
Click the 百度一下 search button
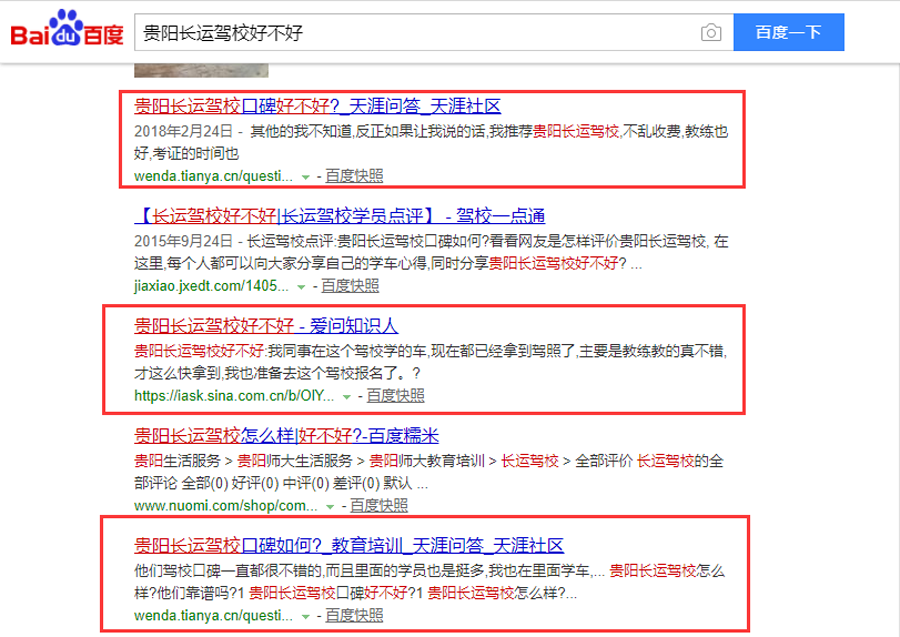coord(788,32)
